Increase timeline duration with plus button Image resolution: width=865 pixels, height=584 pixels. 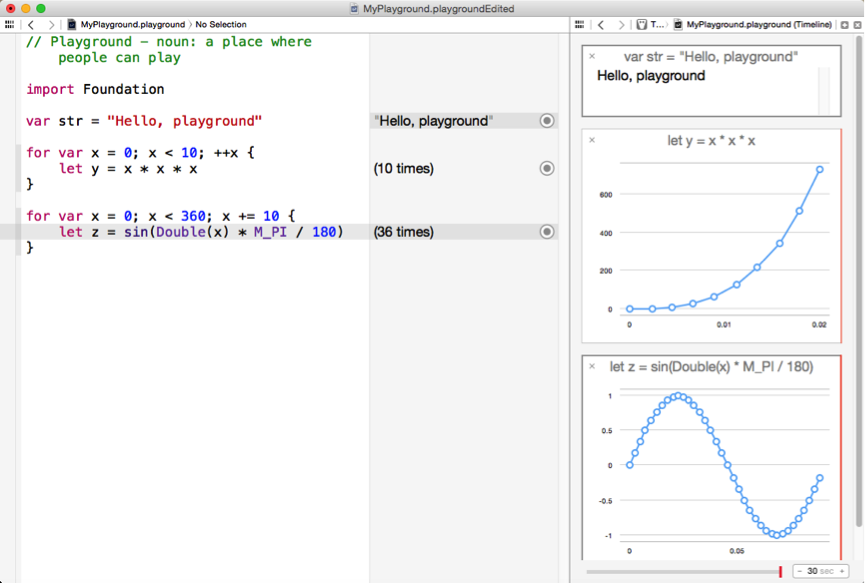tap(842, 571)
